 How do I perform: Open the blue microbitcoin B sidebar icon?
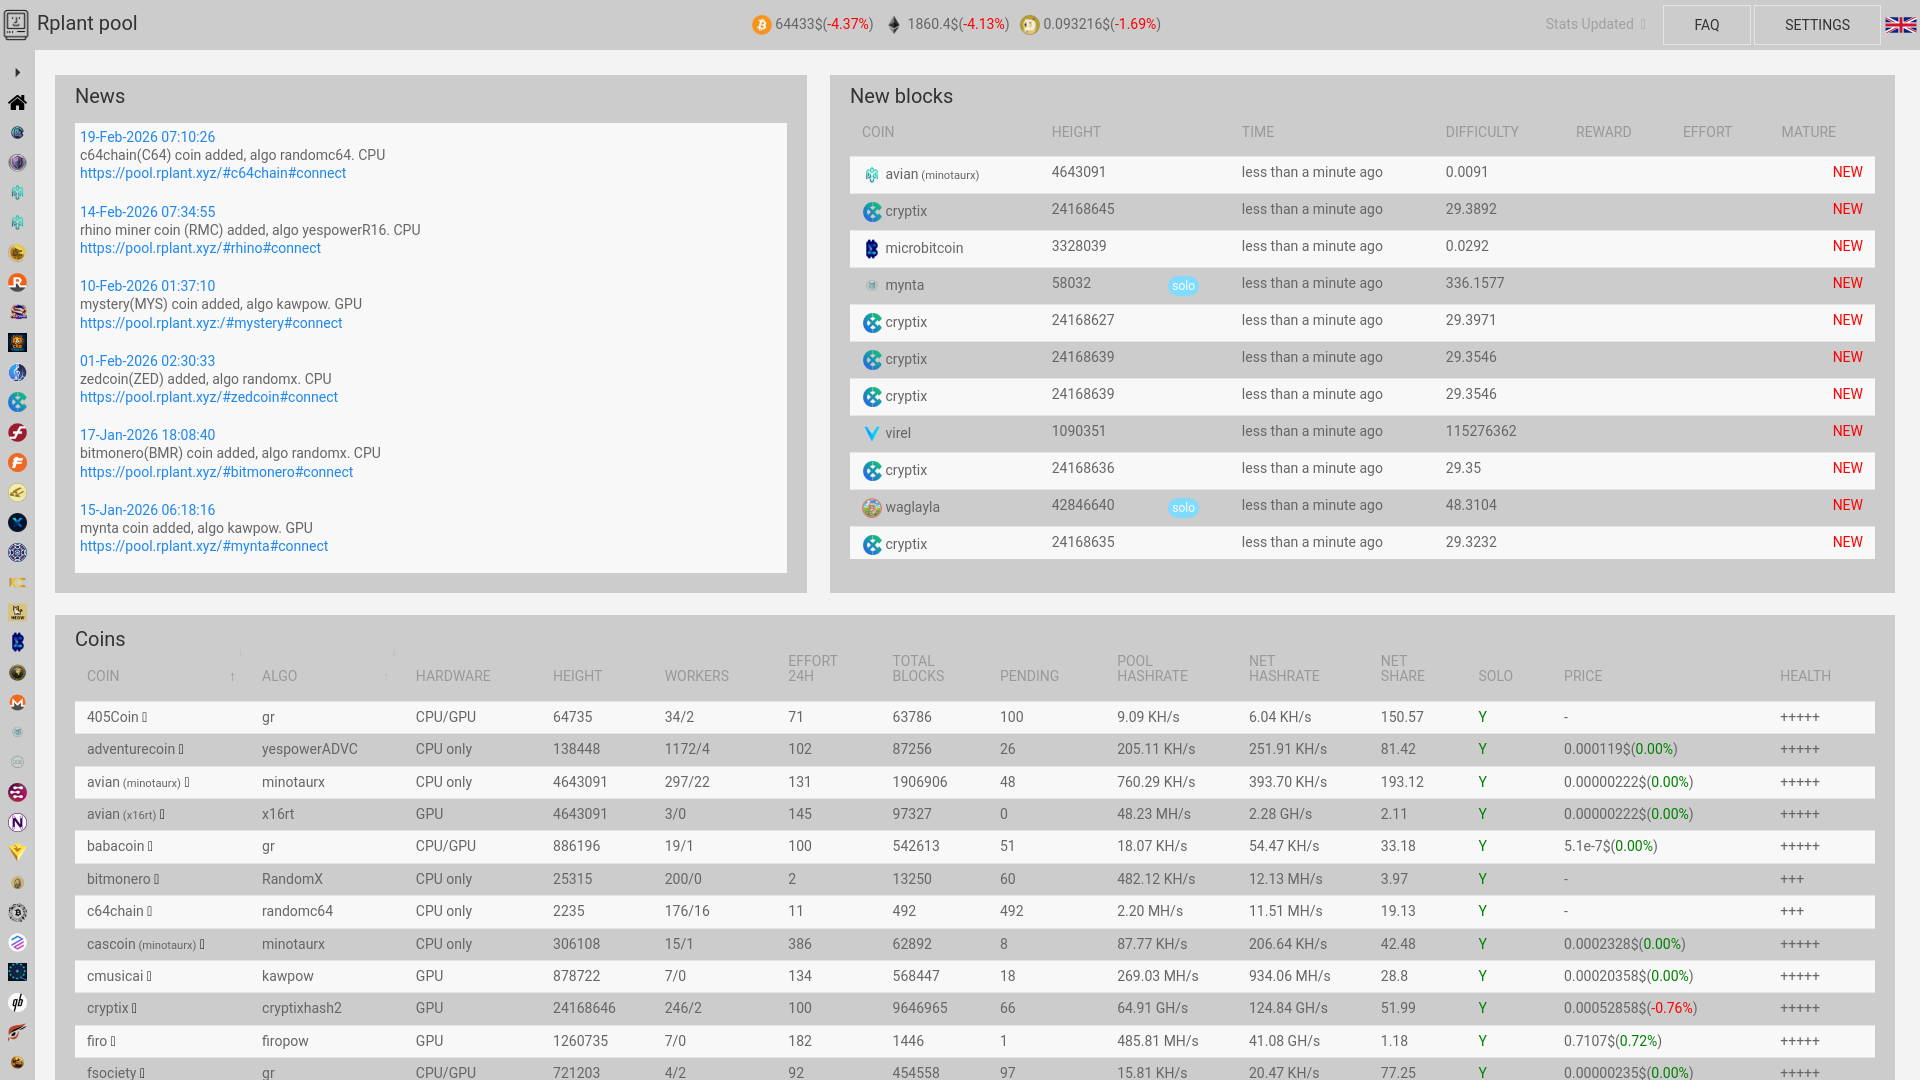pyautogui.click(x=17, y=642)
